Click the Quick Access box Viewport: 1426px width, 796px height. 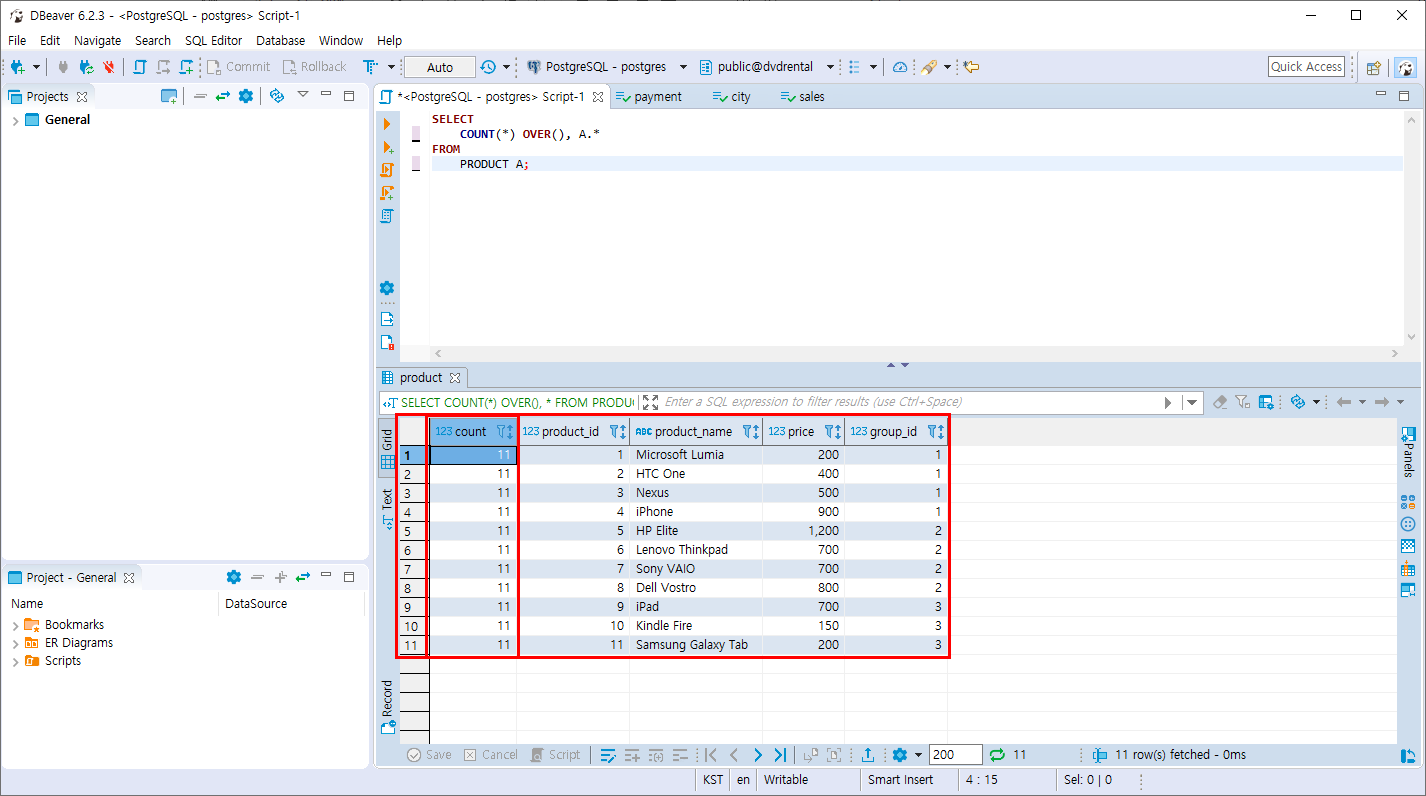[1306, 67]
